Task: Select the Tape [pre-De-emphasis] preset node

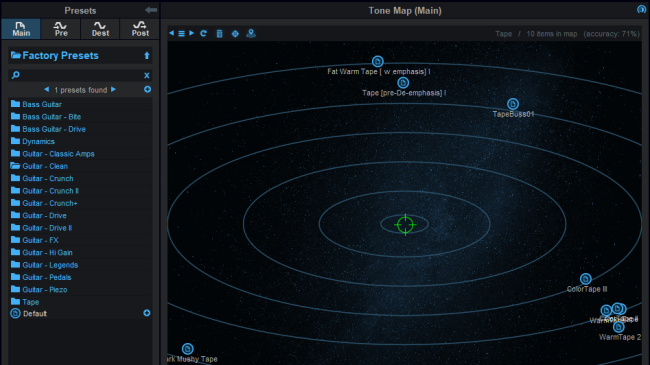Action: (403, 83)
